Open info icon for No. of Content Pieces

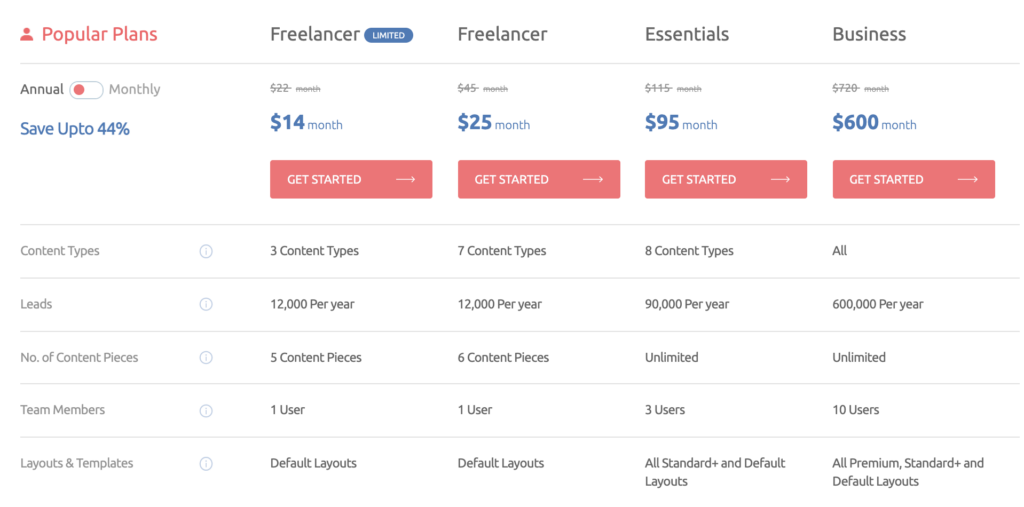(206, 357)
